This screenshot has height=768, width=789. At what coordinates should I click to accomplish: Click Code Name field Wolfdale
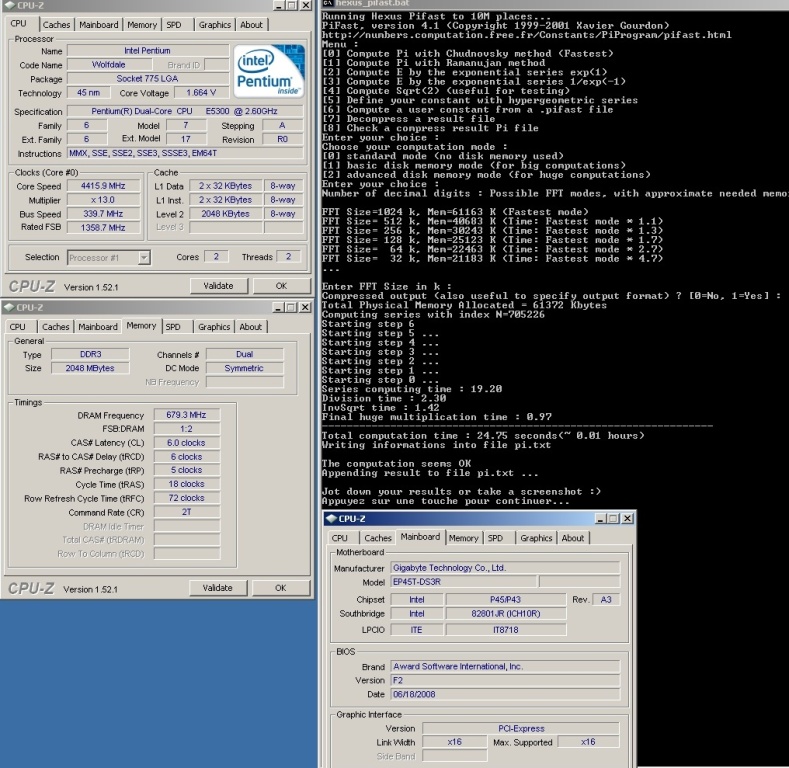click(109, 65)
